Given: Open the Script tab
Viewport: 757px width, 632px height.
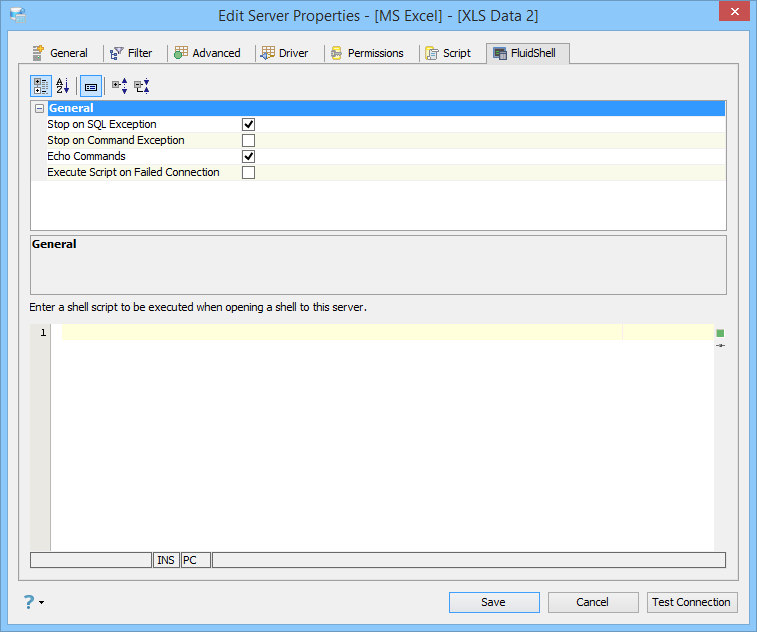Looking at the screenshot, I should (x=448, y=53).
